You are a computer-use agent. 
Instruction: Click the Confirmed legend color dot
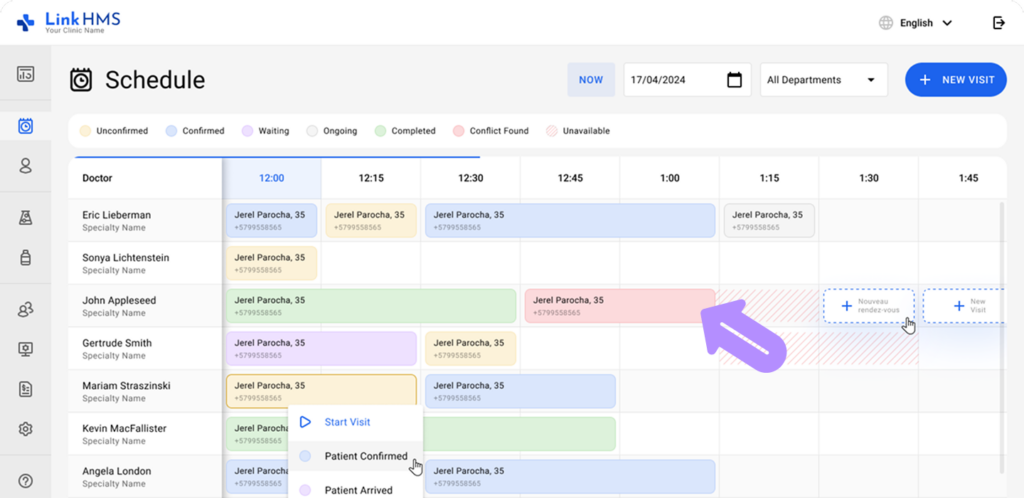tap(171, 131)
